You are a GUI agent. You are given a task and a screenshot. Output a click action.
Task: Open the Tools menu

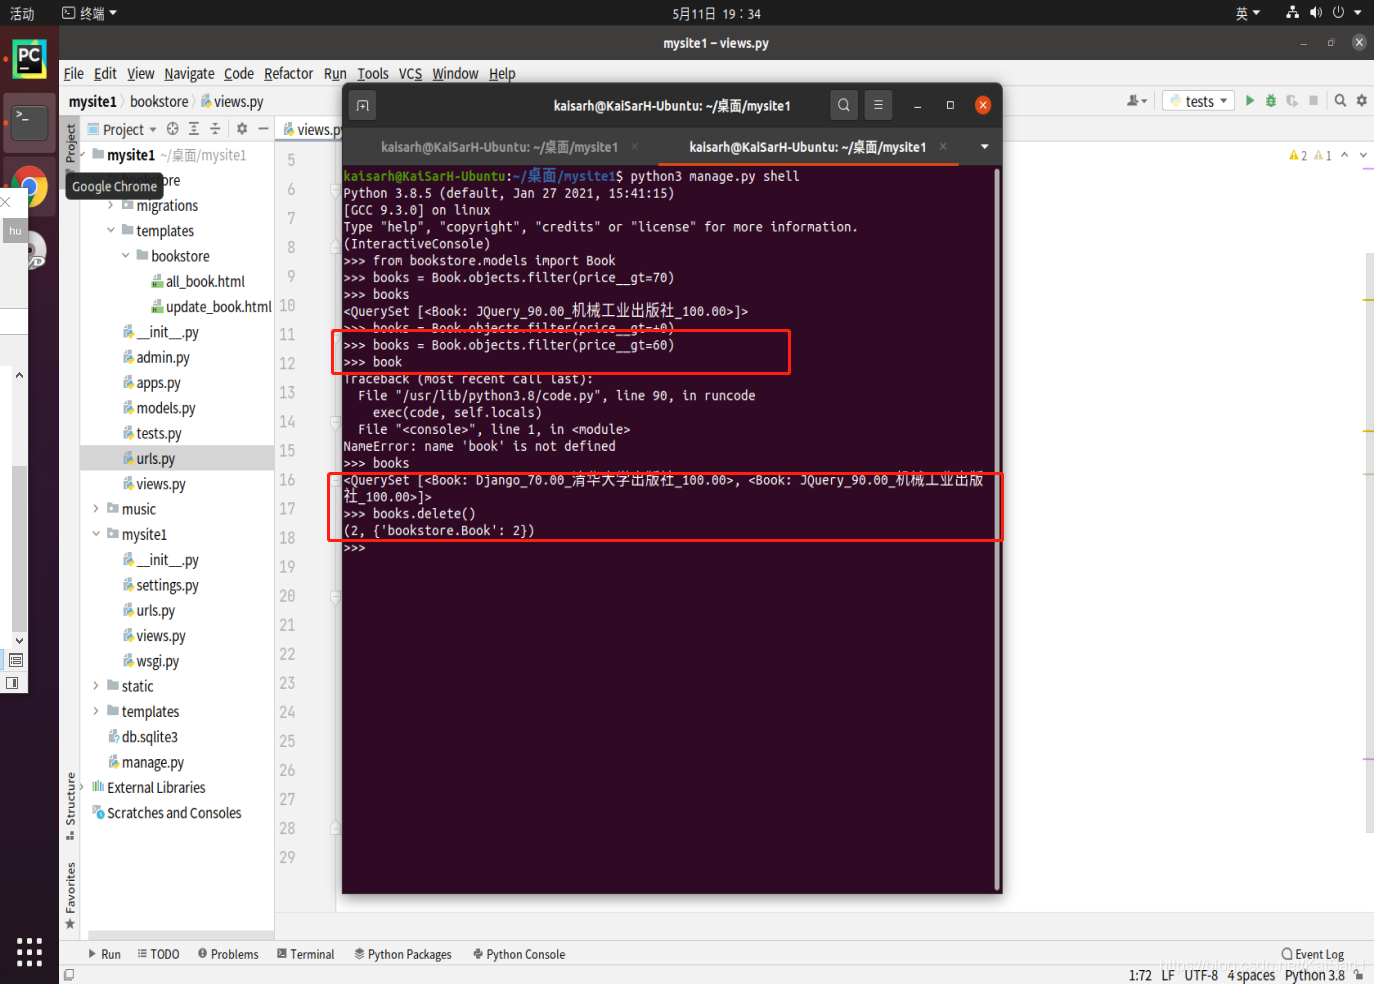tap(373, 73)
